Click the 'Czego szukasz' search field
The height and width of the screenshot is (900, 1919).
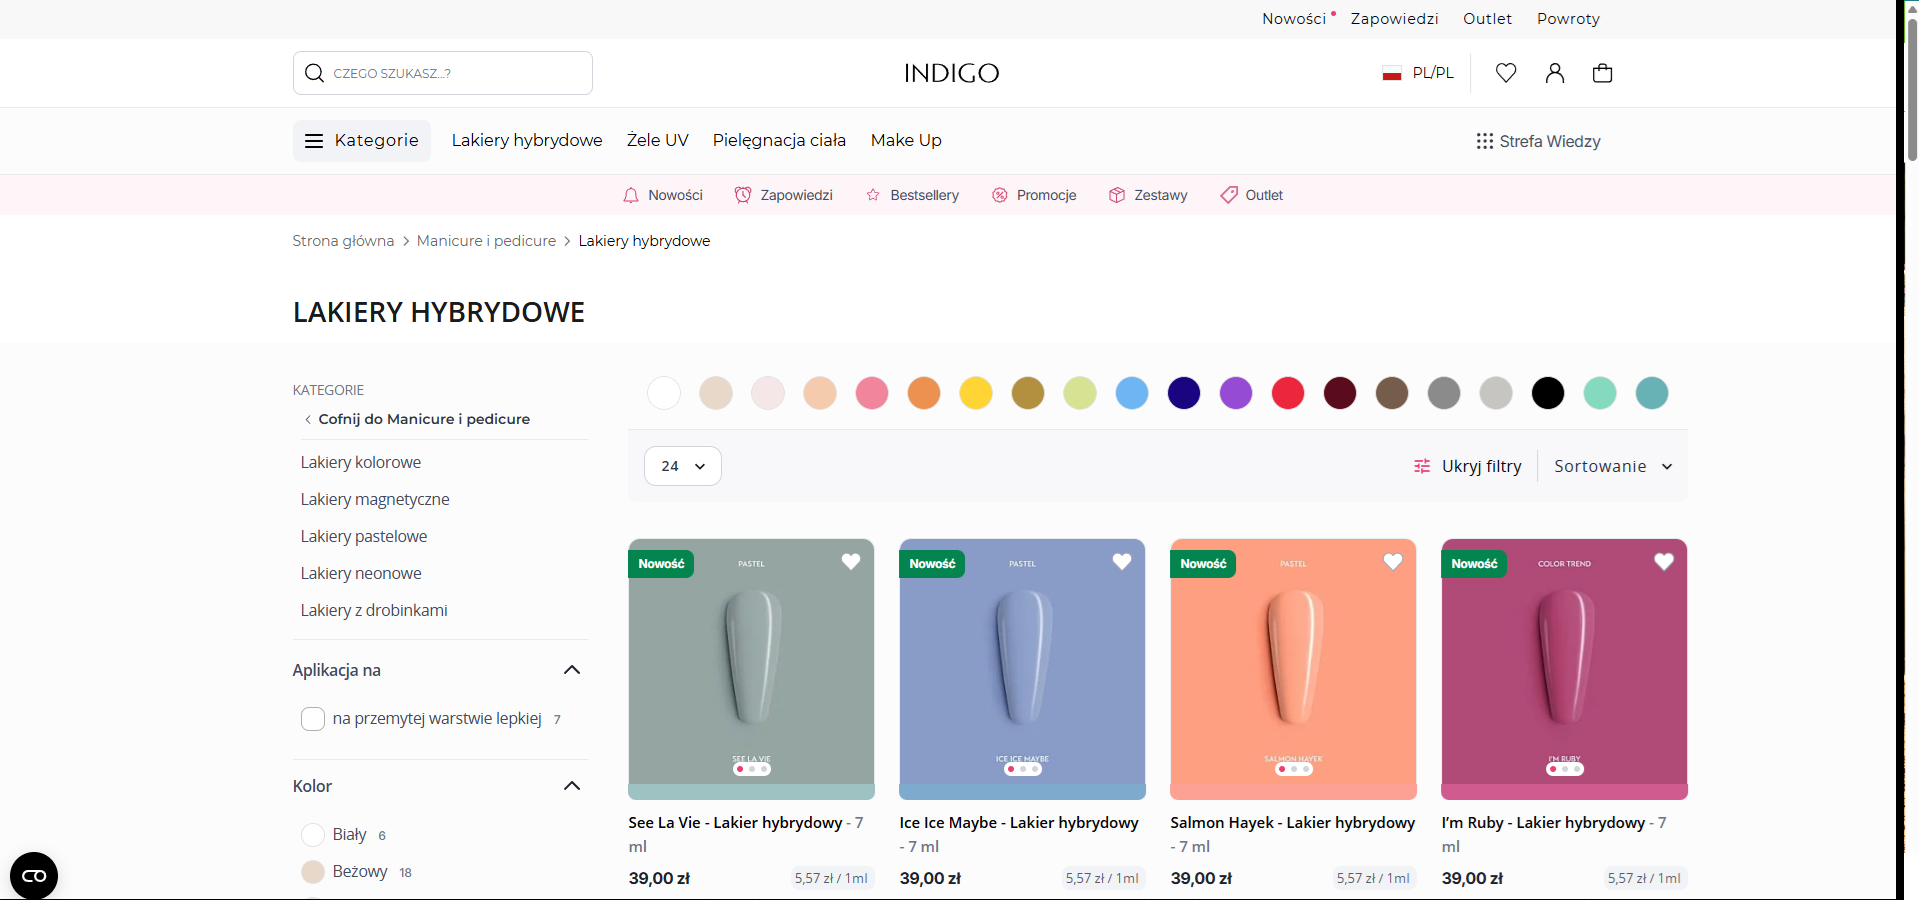443,73
